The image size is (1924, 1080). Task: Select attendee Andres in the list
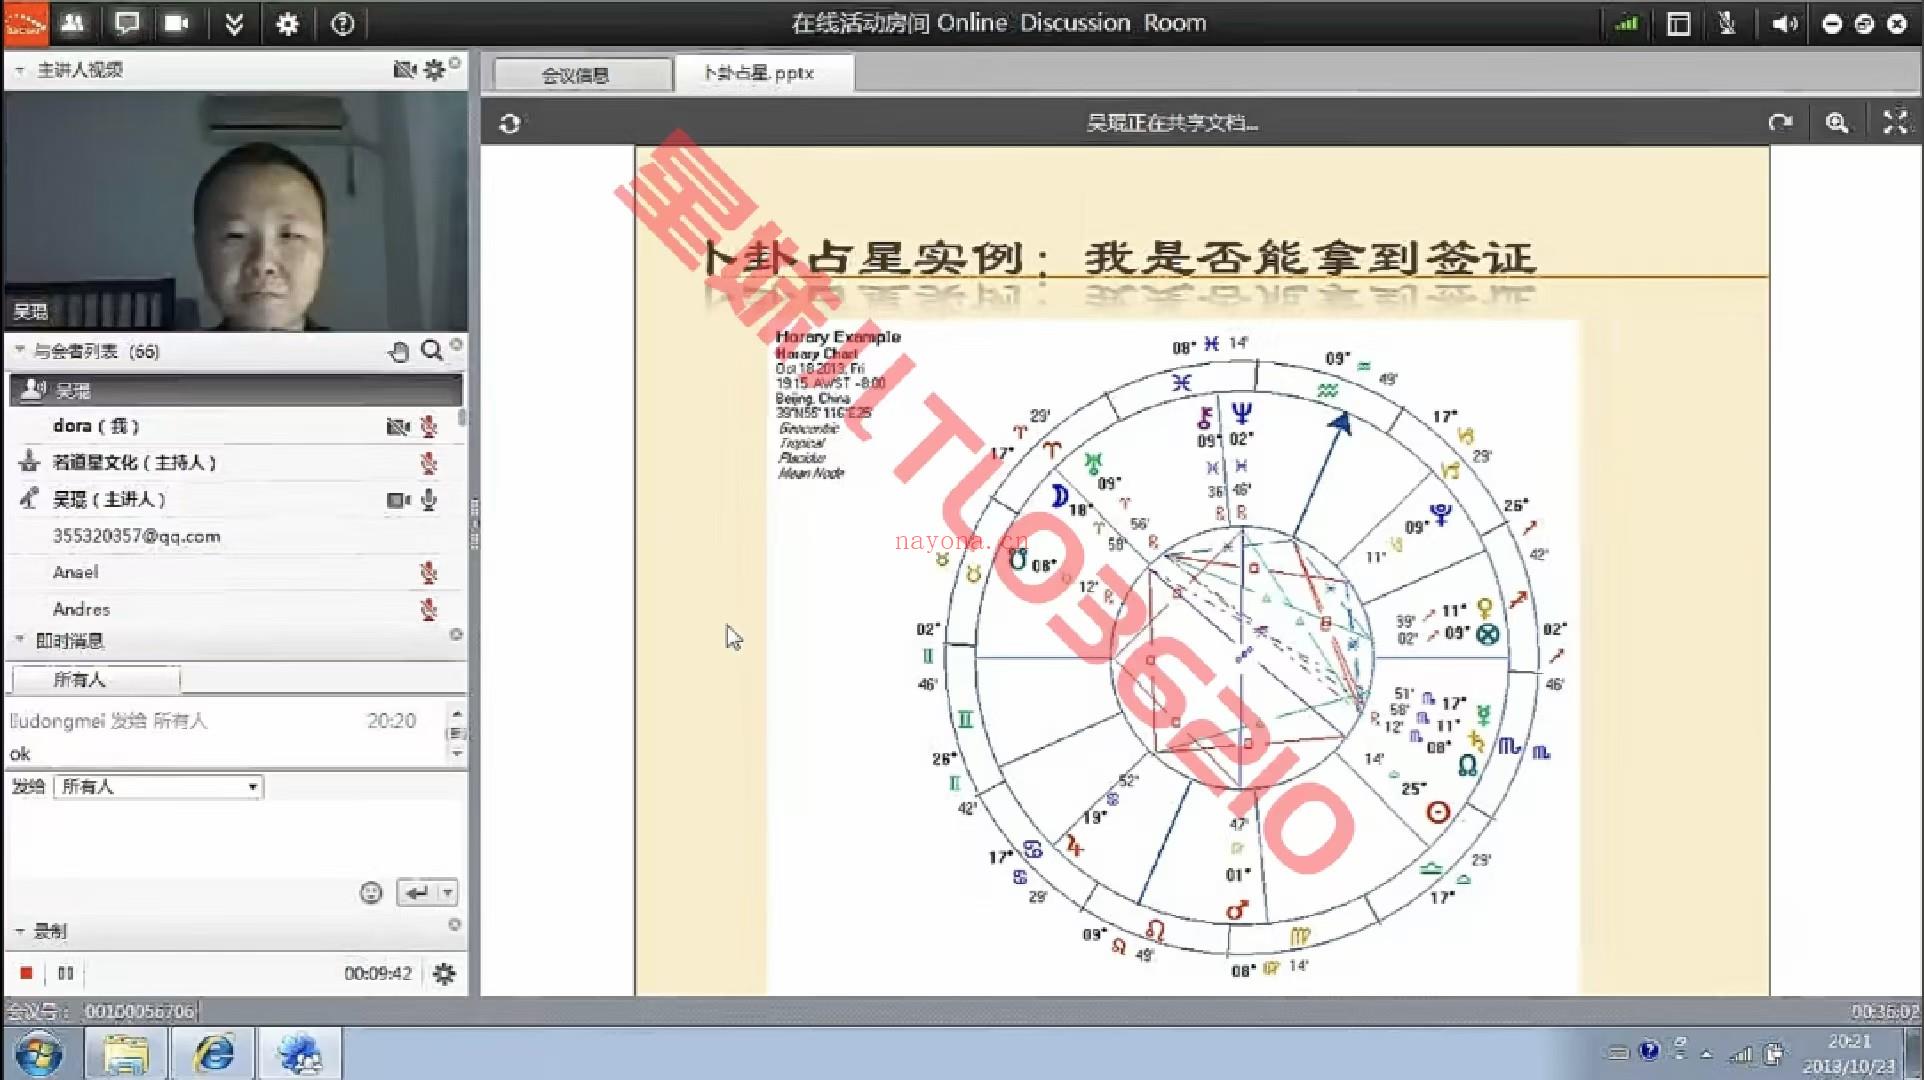pos(81,609)
